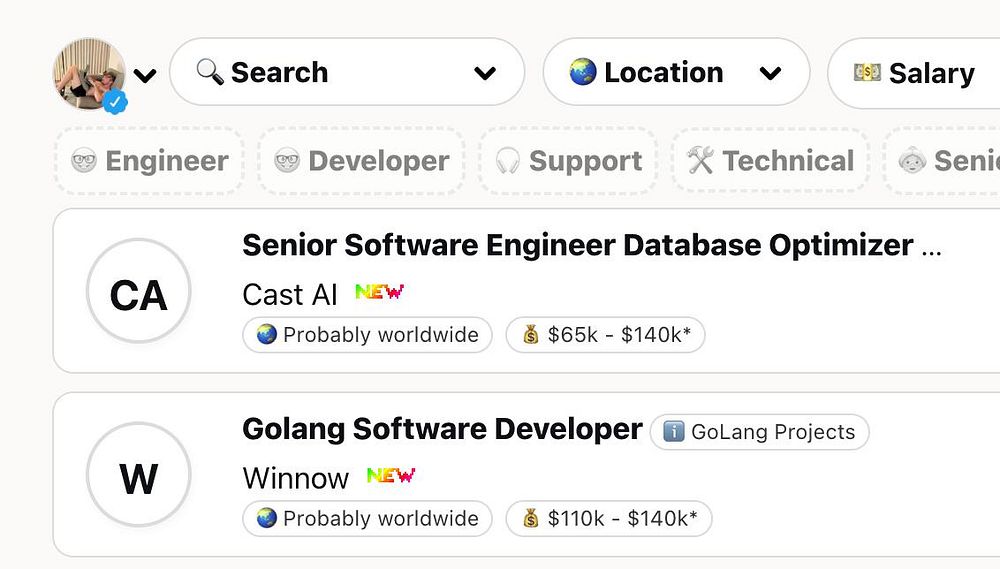This screenshot has height=569, width=1000.
Task: Open the Salary filter dropdown
Action: coord(914,73)
